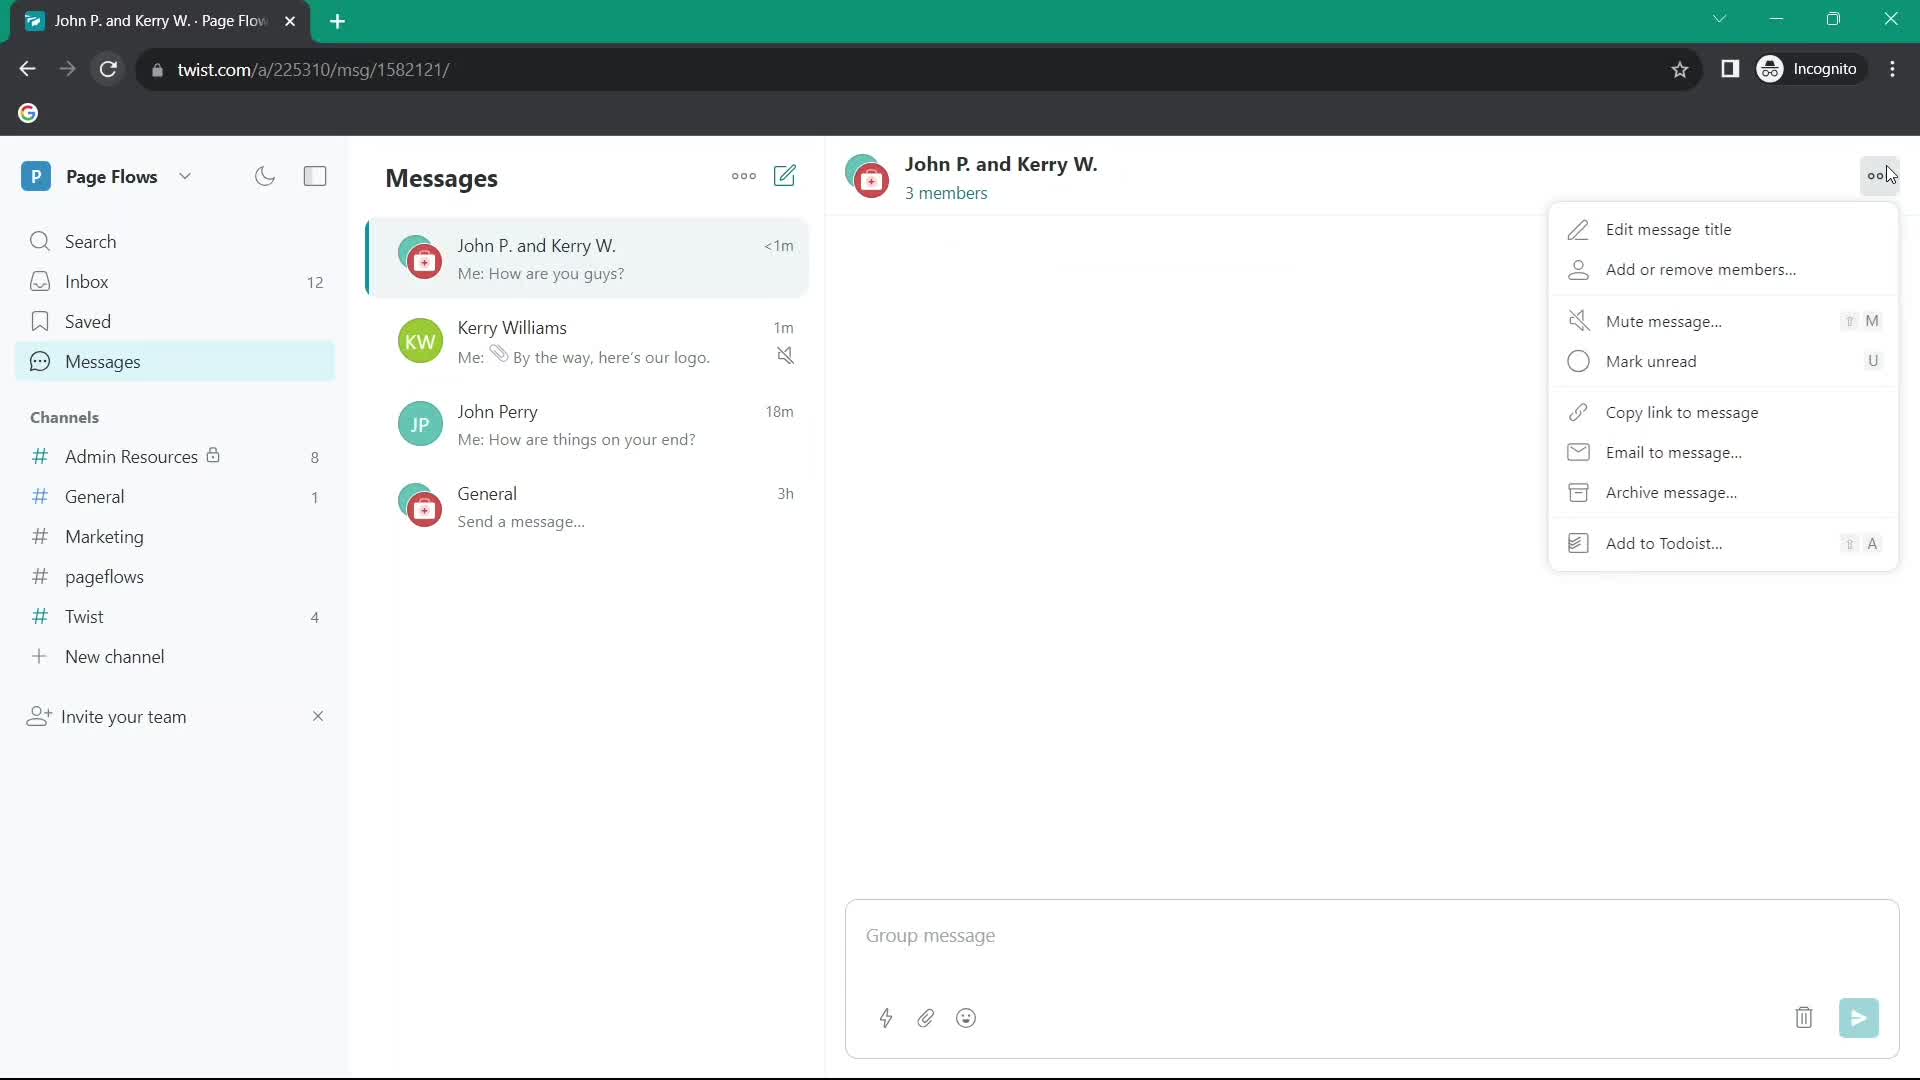Viewport: 1920px width, 1080px height.
Task: Click the Mark unread option
Action: (x=1651, y=360)
